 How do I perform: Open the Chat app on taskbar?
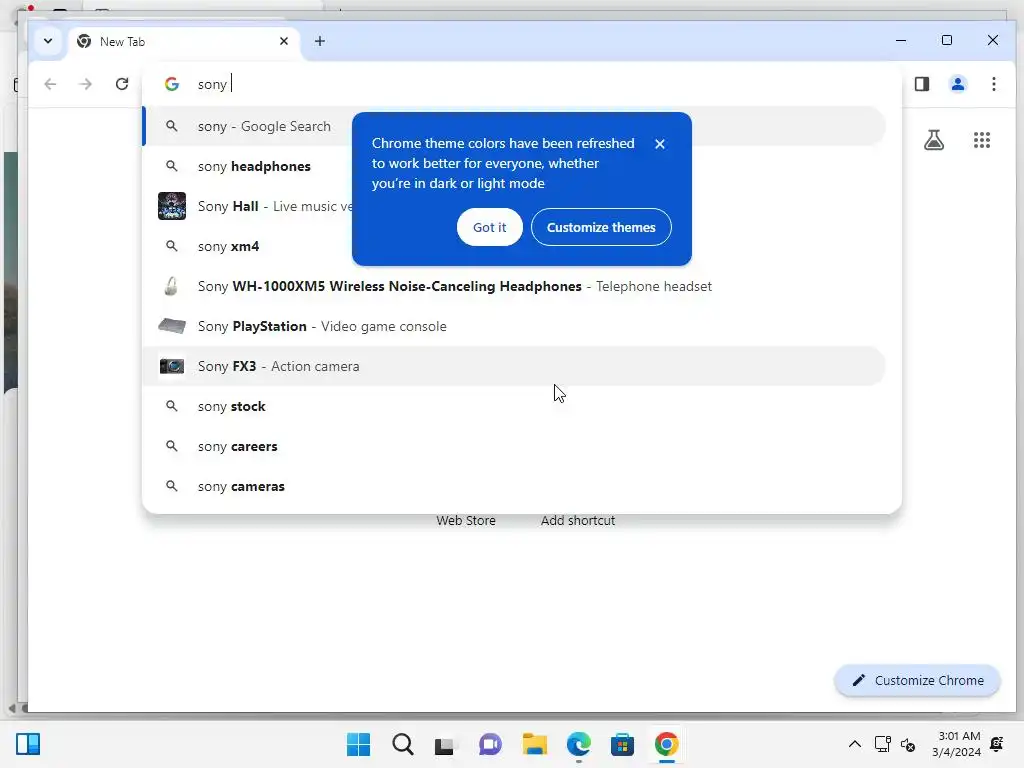(x=490, y=744)
